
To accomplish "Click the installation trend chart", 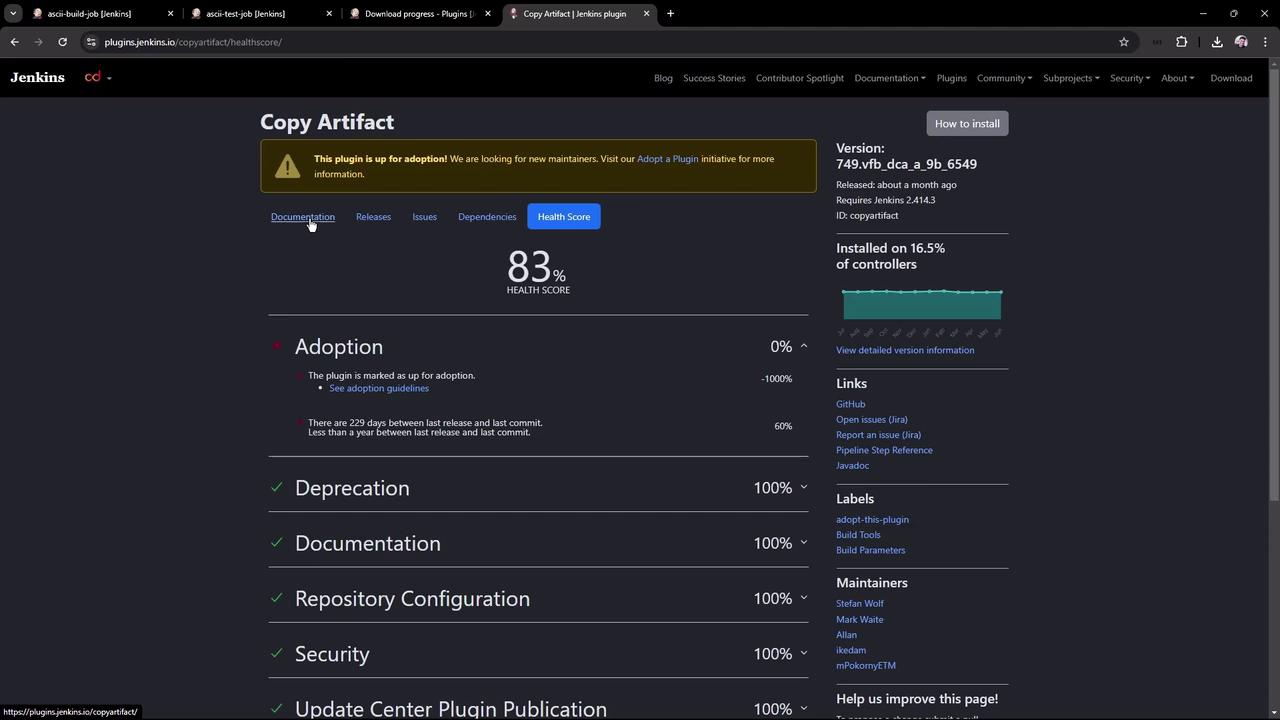I will (921, 305).
